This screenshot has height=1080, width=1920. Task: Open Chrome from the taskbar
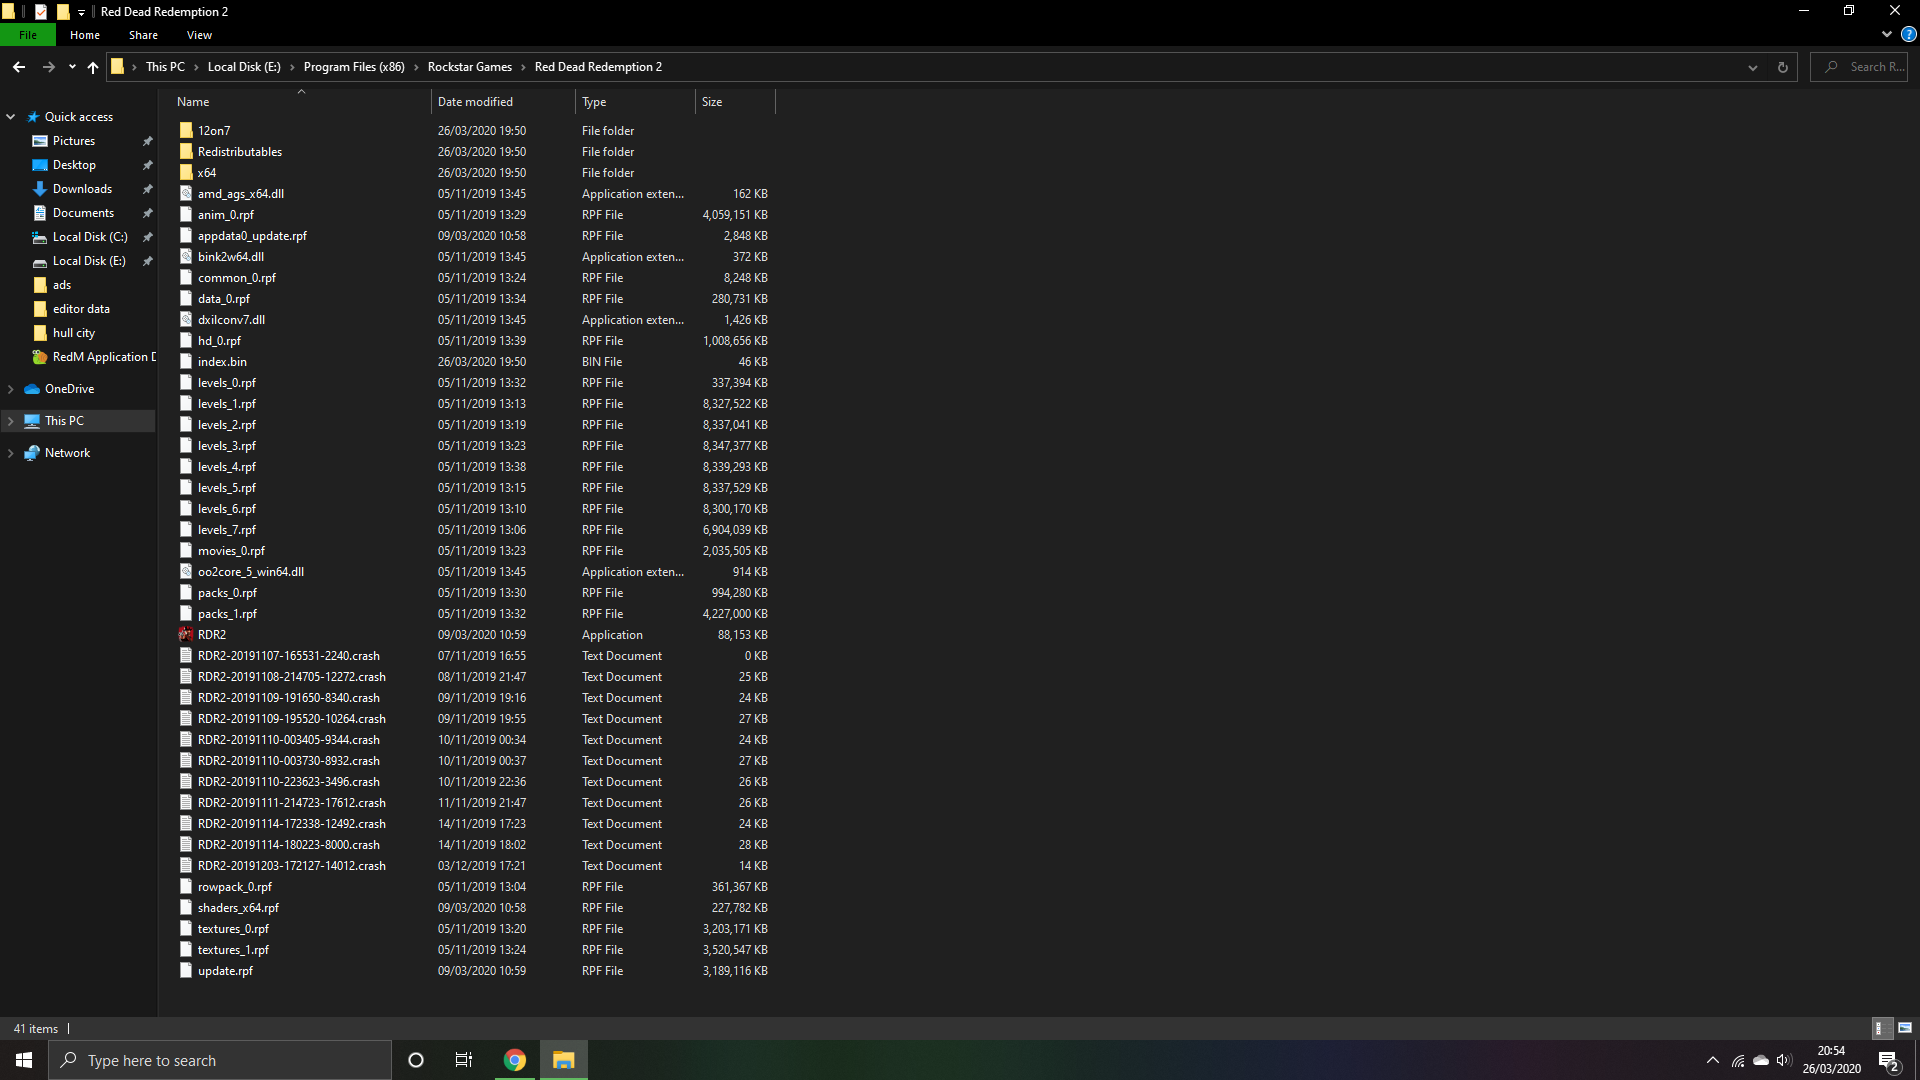coord(515,1060)
